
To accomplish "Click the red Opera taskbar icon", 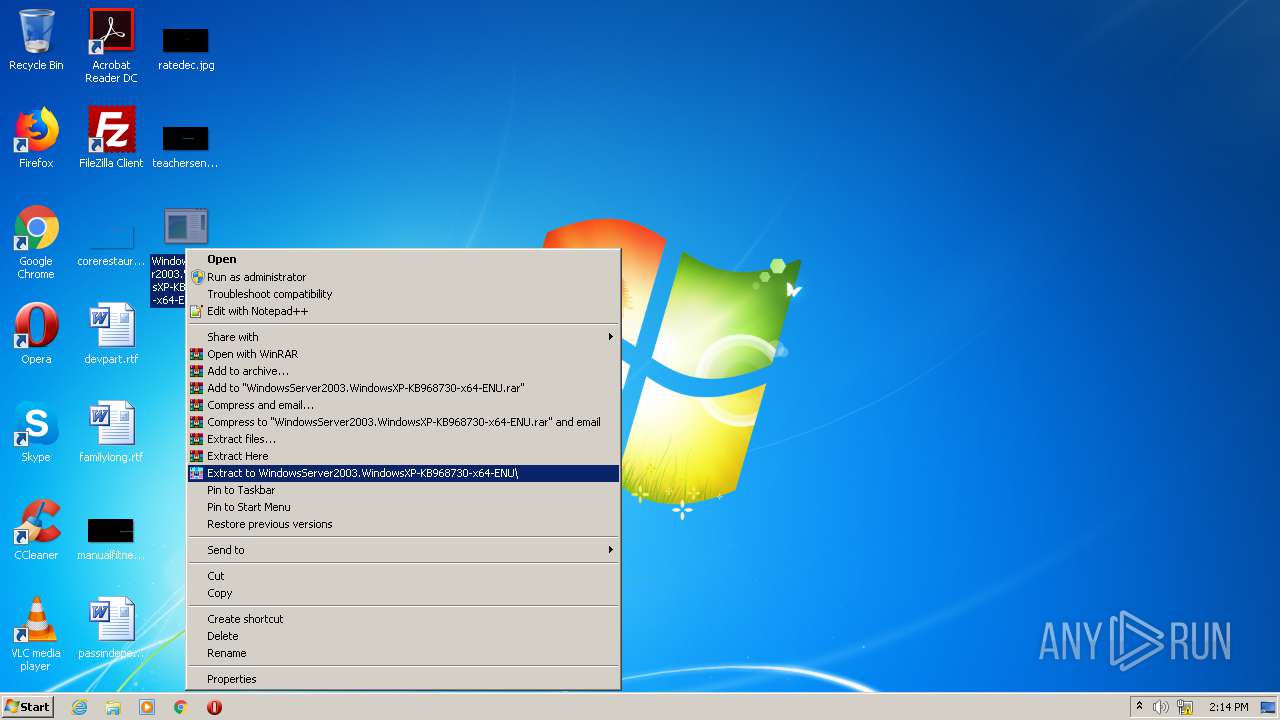I will pos(214,707).
